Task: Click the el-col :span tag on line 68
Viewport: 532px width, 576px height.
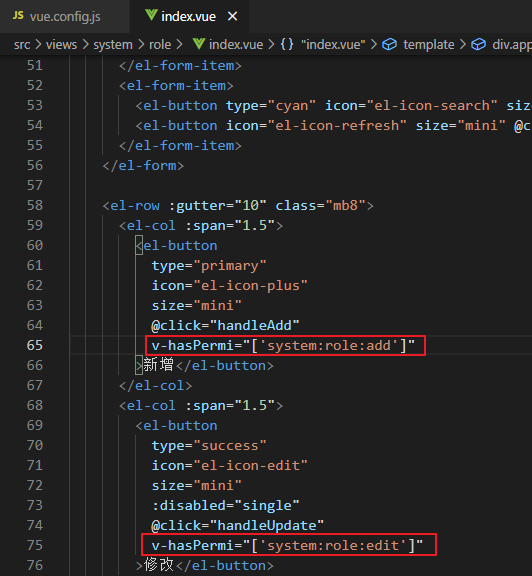Action: (201, 406)
